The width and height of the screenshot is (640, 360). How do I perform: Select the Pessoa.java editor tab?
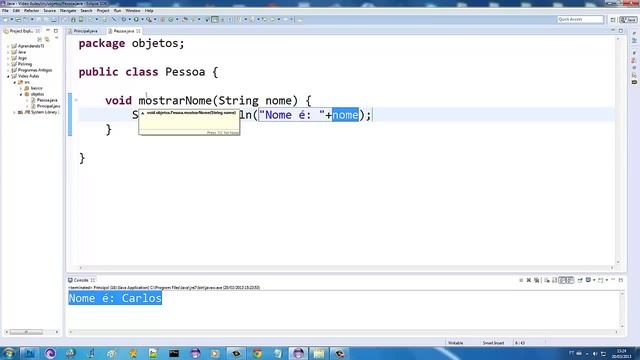pos(124,31)
